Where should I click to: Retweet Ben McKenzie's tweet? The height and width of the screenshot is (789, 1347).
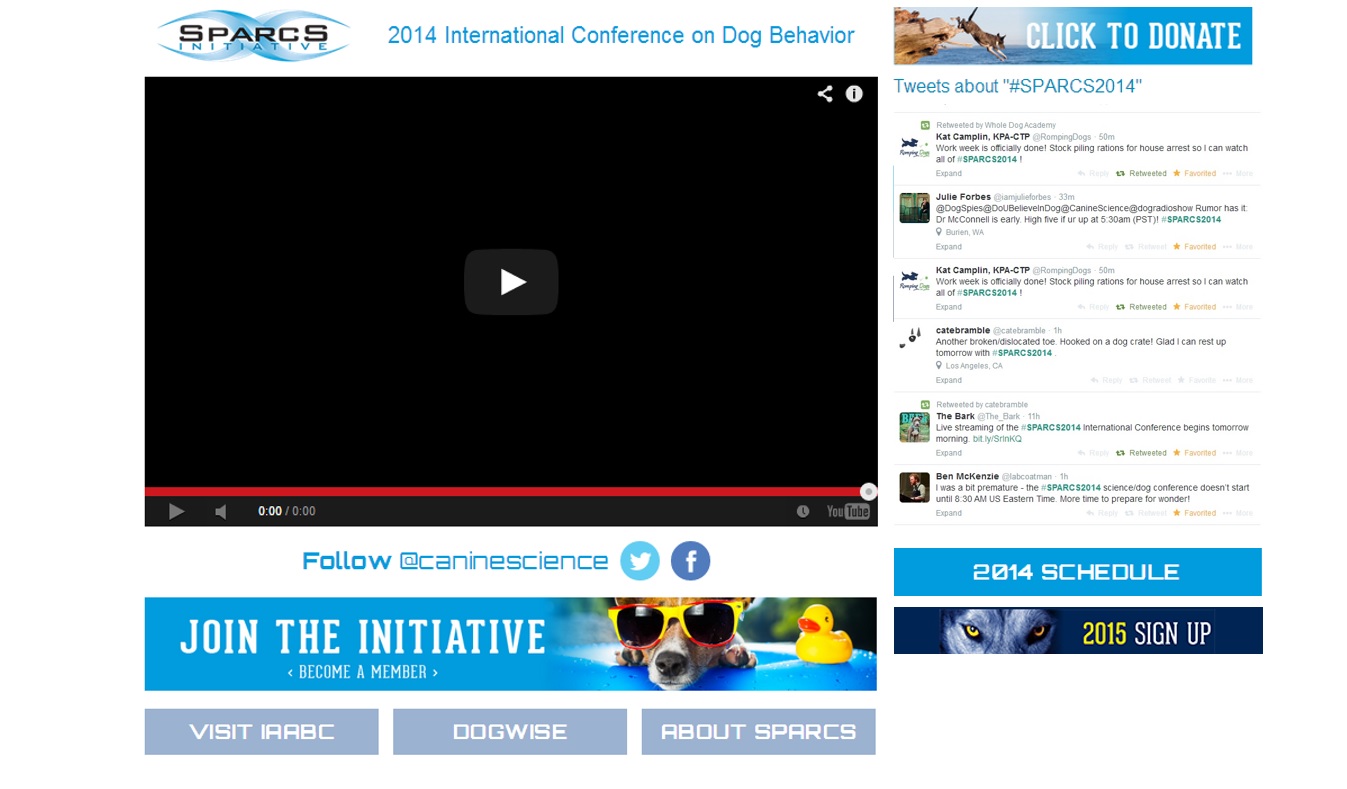coord(1146,513)
